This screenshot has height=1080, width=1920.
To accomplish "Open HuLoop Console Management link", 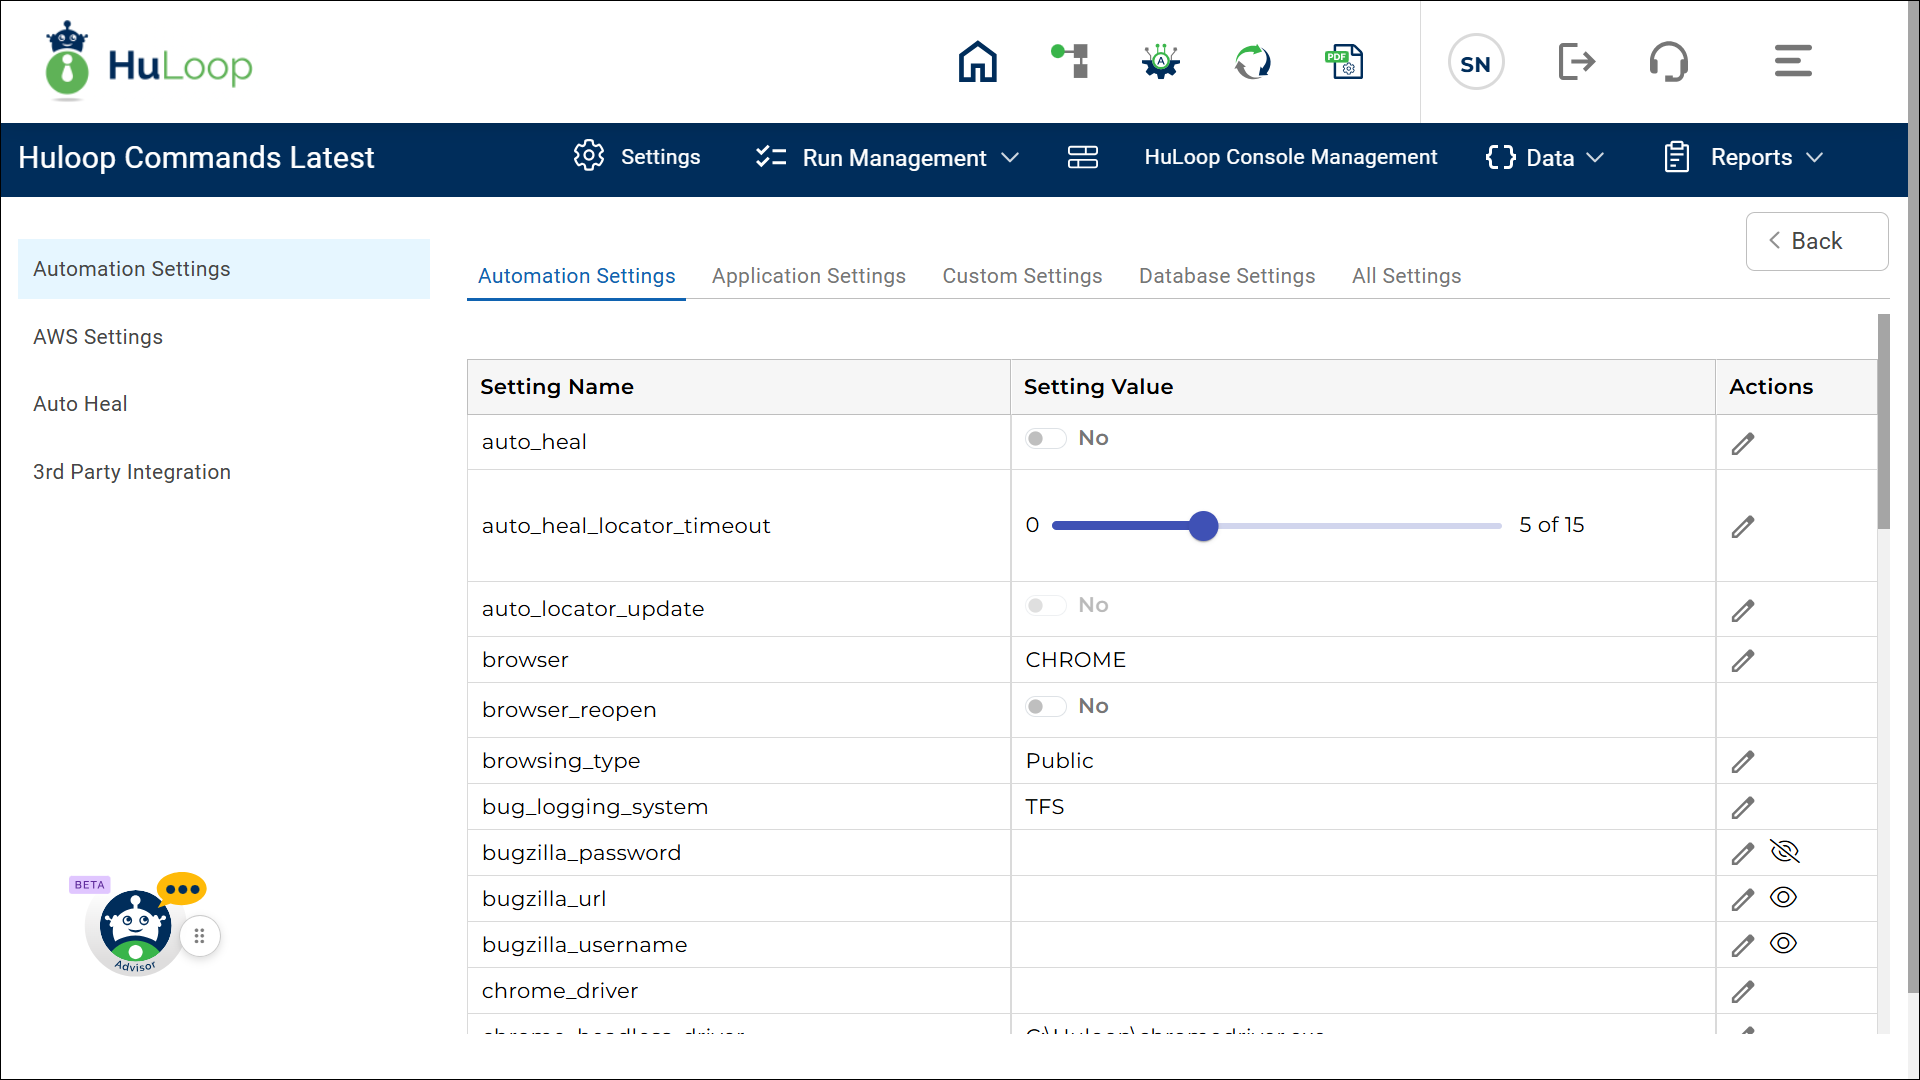I will pos(1290,158).
